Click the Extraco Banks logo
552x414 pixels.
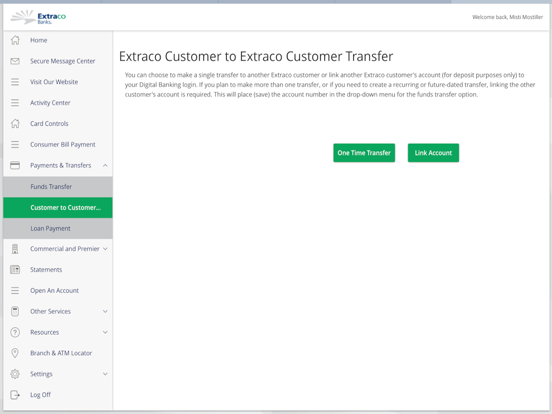click(x=38, y=17)
